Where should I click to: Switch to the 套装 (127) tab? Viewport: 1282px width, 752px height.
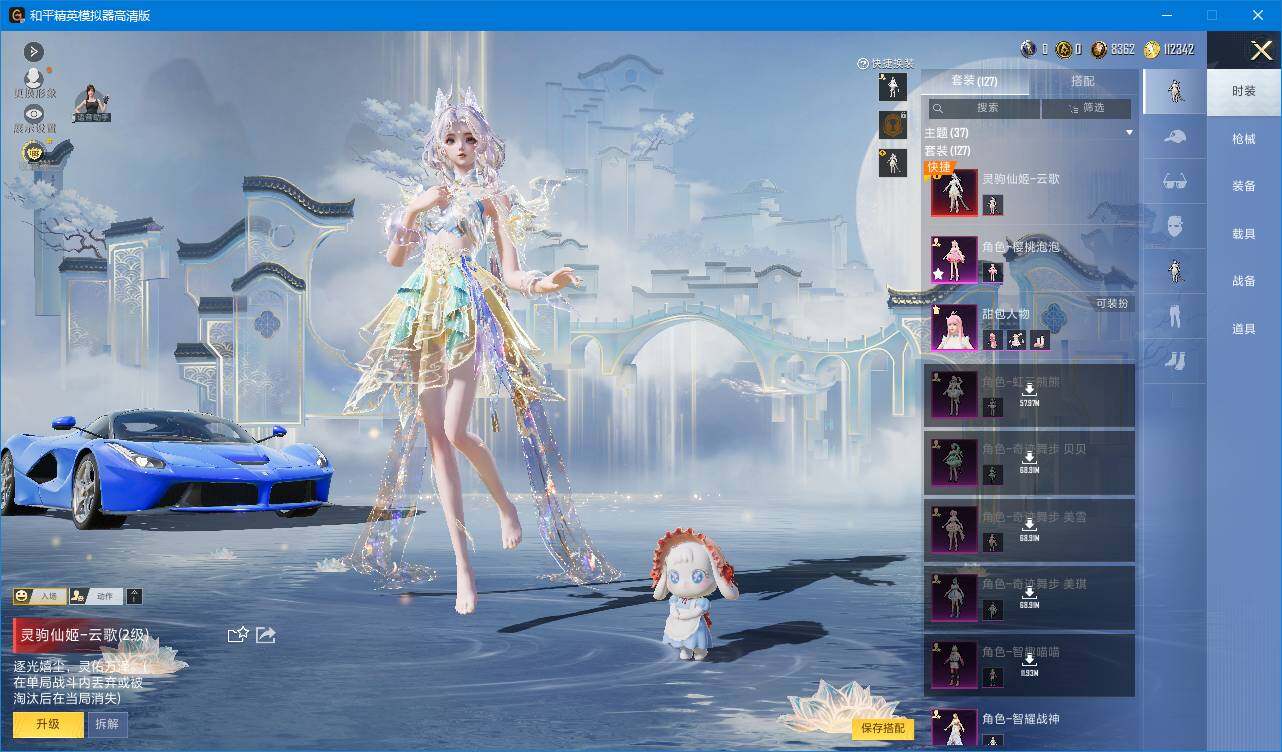[x=974, y=81]
